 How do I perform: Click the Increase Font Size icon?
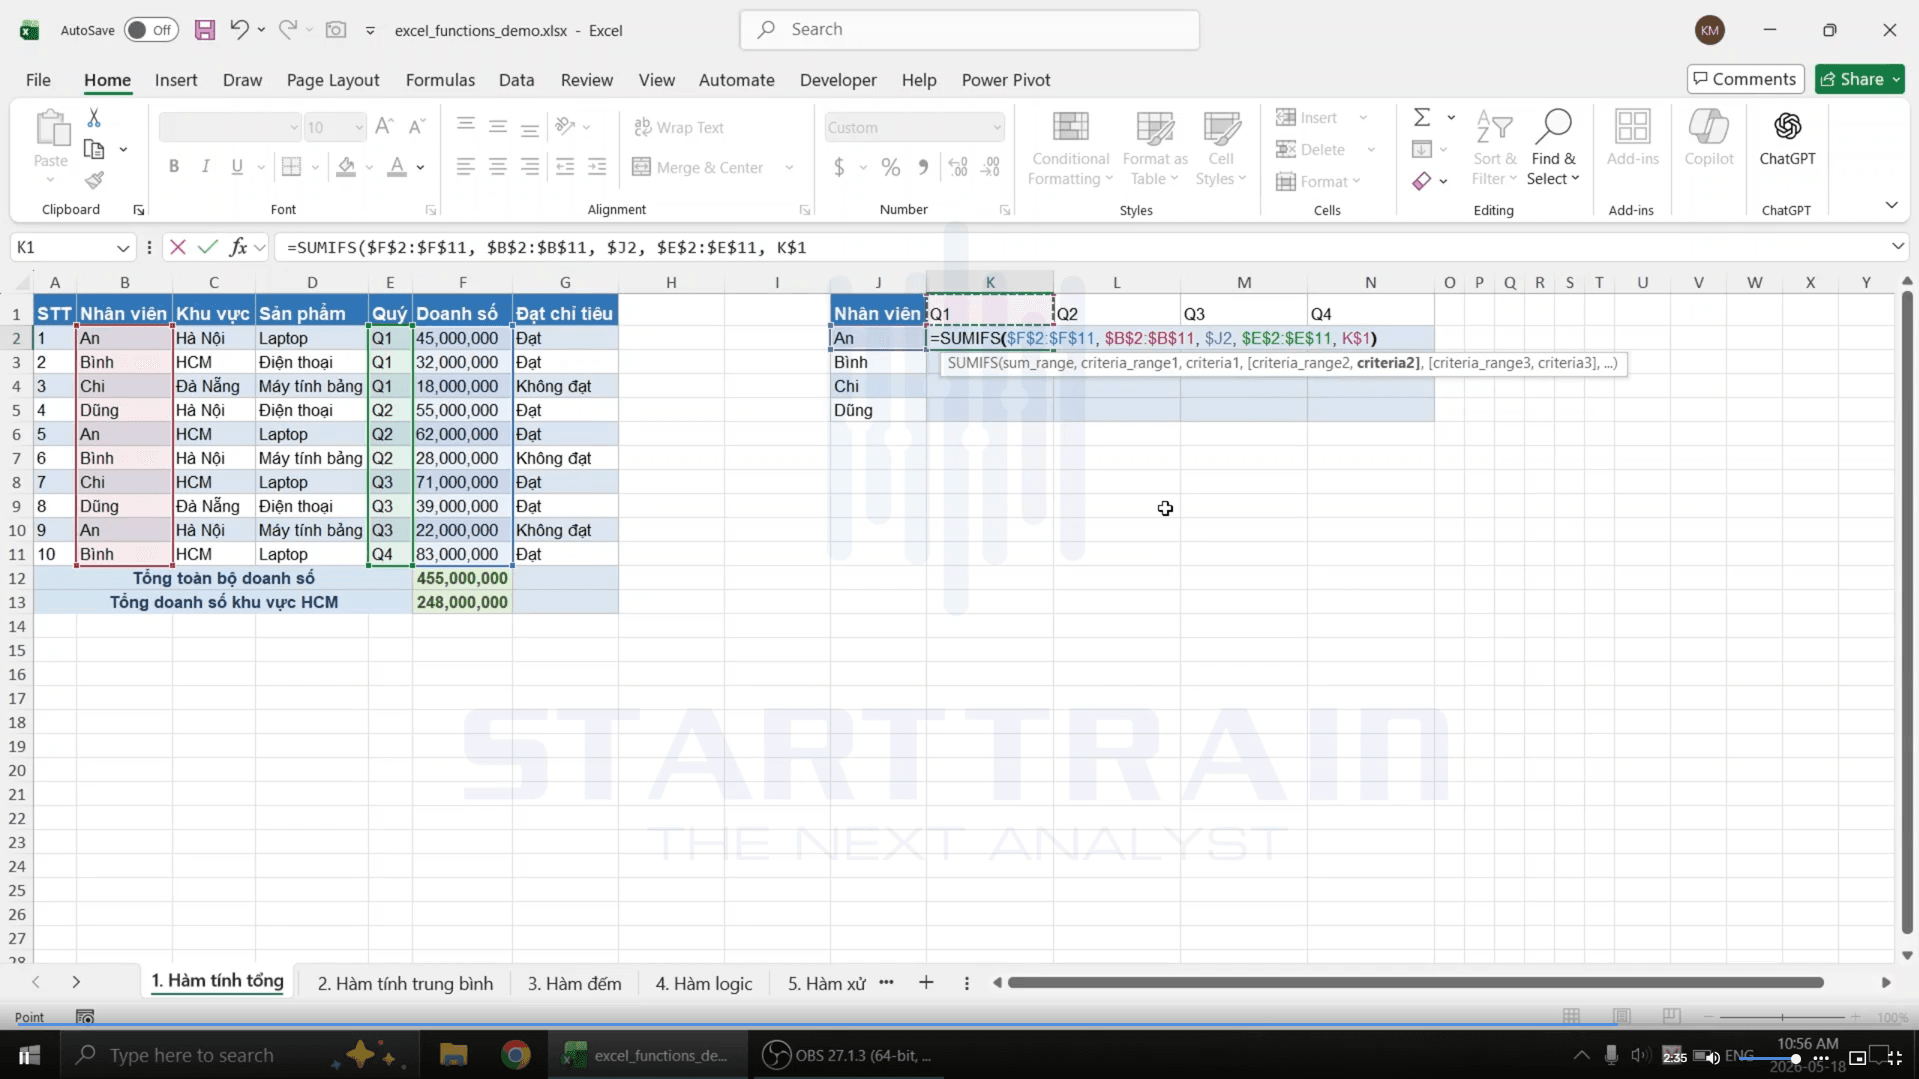tap(384, 126)
